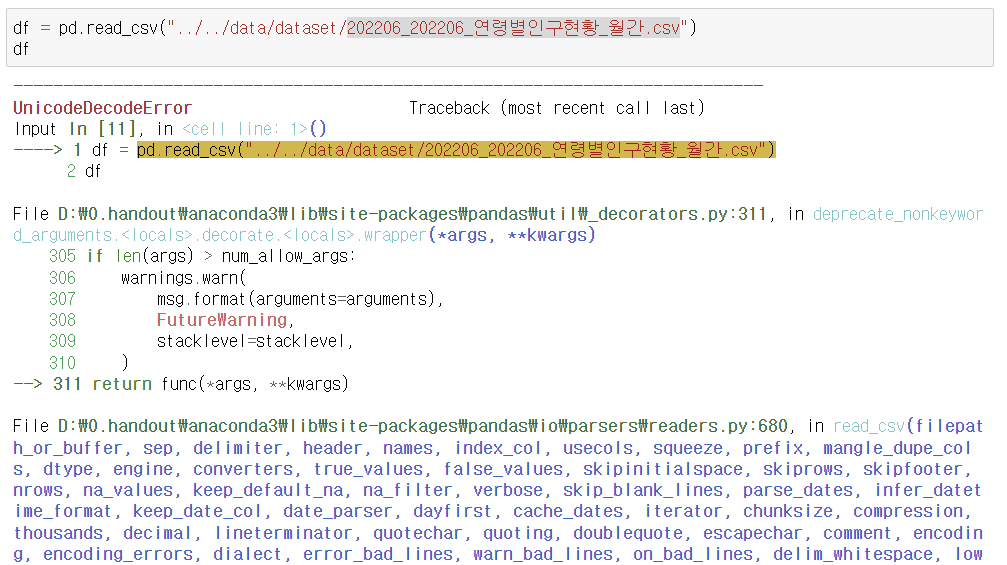Viewport: 1007px width, 565px height.
Task: Click 'UnicodeDecodeError' error name
Action: click(103, 108)
